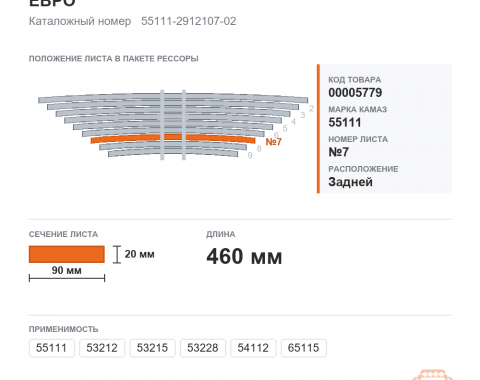The height and width of the screenshot is (380, 480).
Task: Click the РАСПОЛОЖЕНИЕ label
Action: pos(363,169)
